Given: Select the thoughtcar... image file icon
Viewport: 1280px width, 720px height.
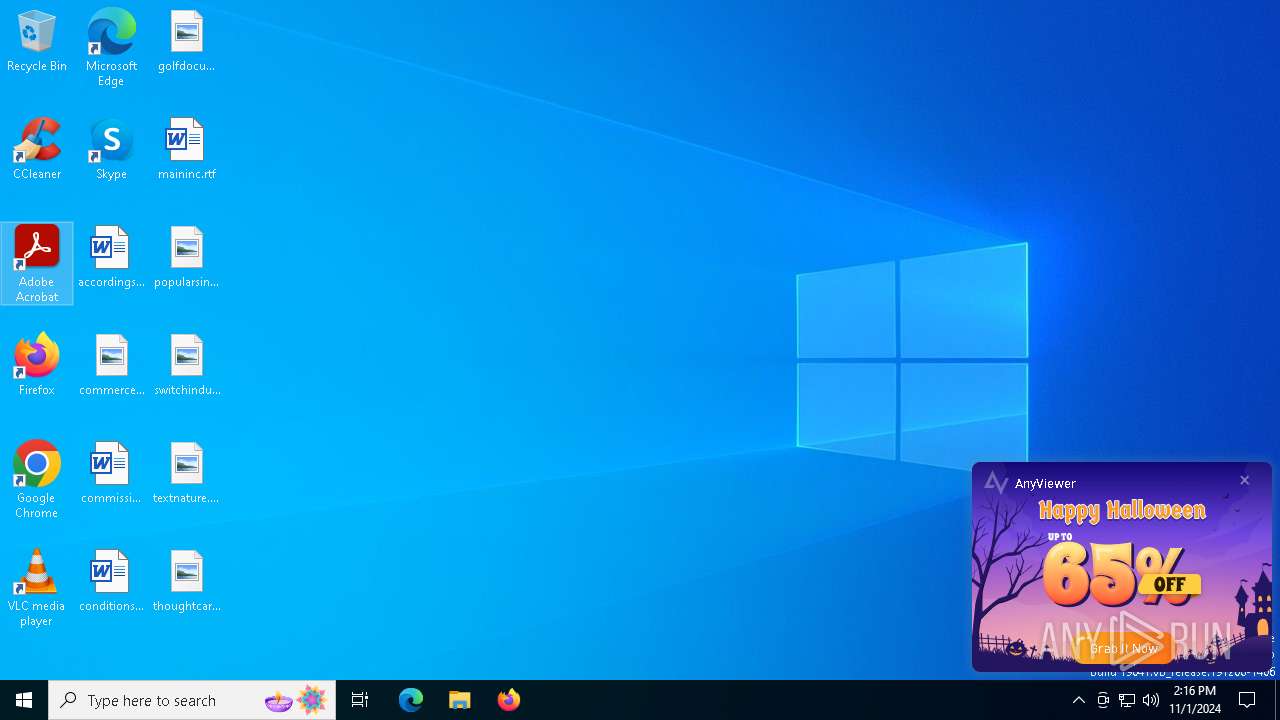Looking at the screenshot, I should tap(186, 581).
